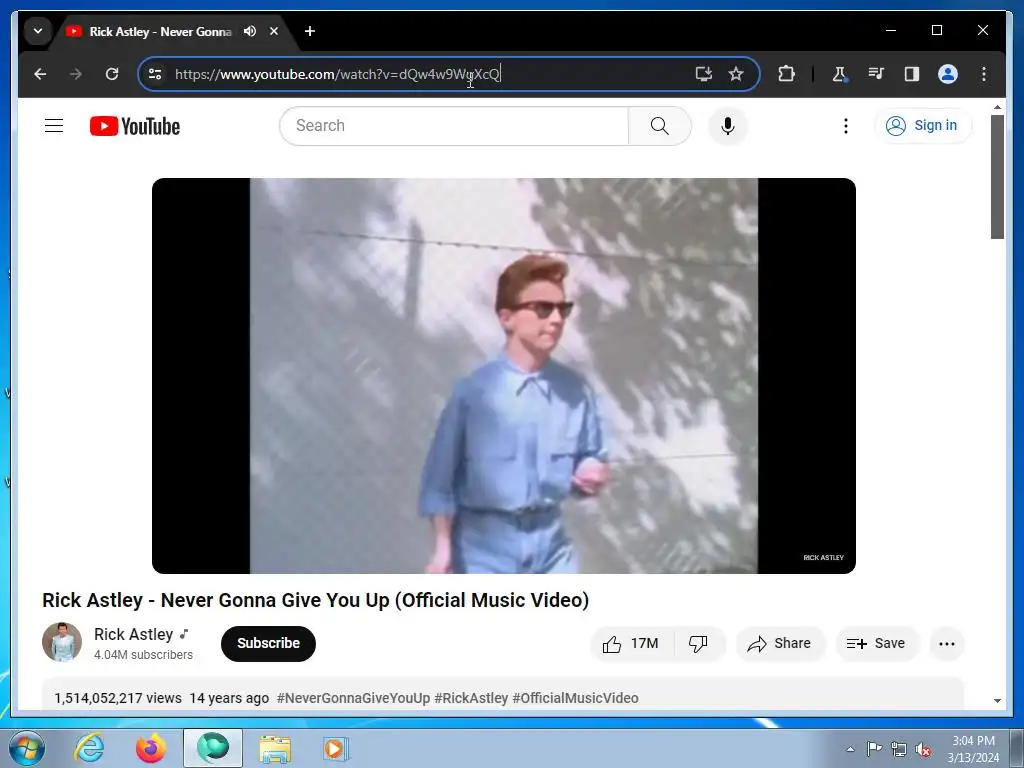View site information icon in address bar

click(x=155, y=74)
